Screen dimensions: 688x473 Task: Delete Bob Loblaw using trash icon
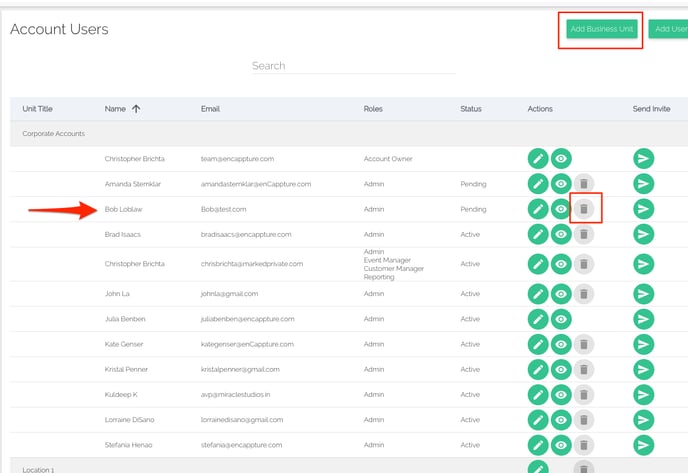[x=584, y=209]
